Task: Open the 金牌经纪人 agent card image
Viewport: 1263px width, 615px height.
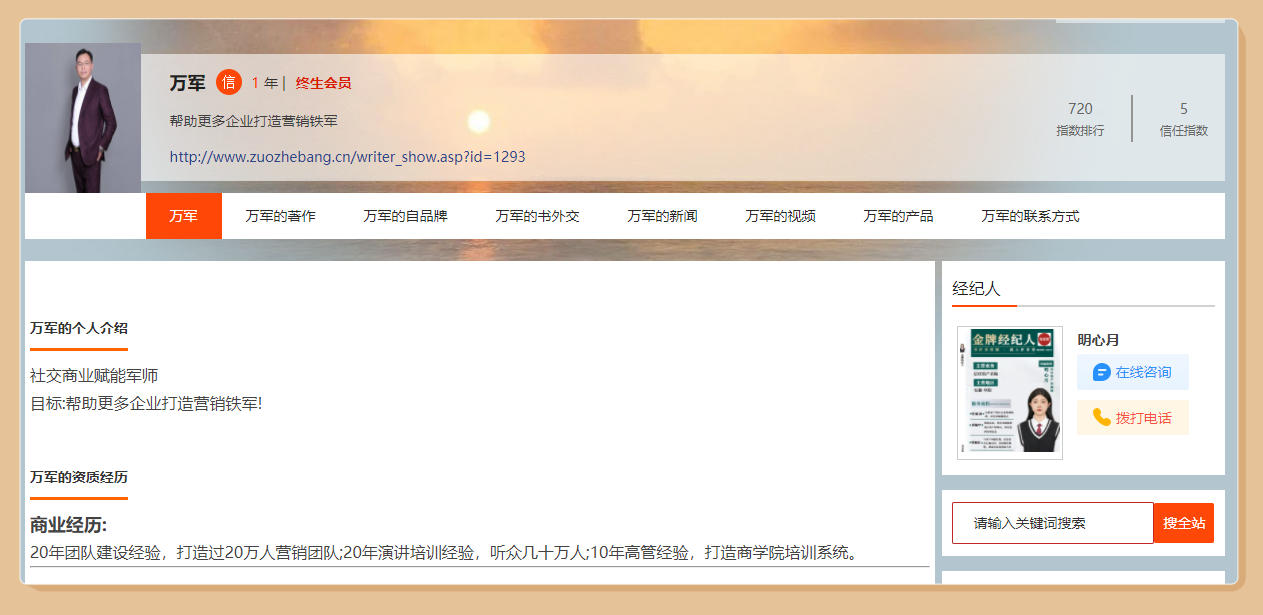Action: (x=1009, y=393)
